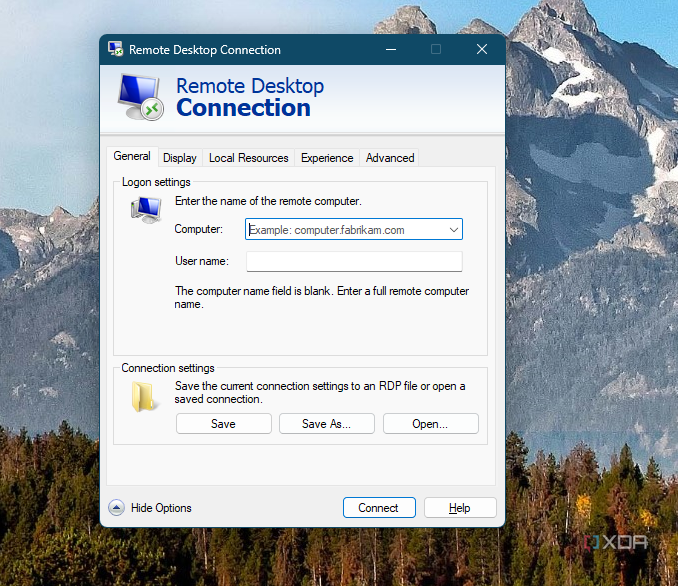Switch to the General tab

coord(132,156)
